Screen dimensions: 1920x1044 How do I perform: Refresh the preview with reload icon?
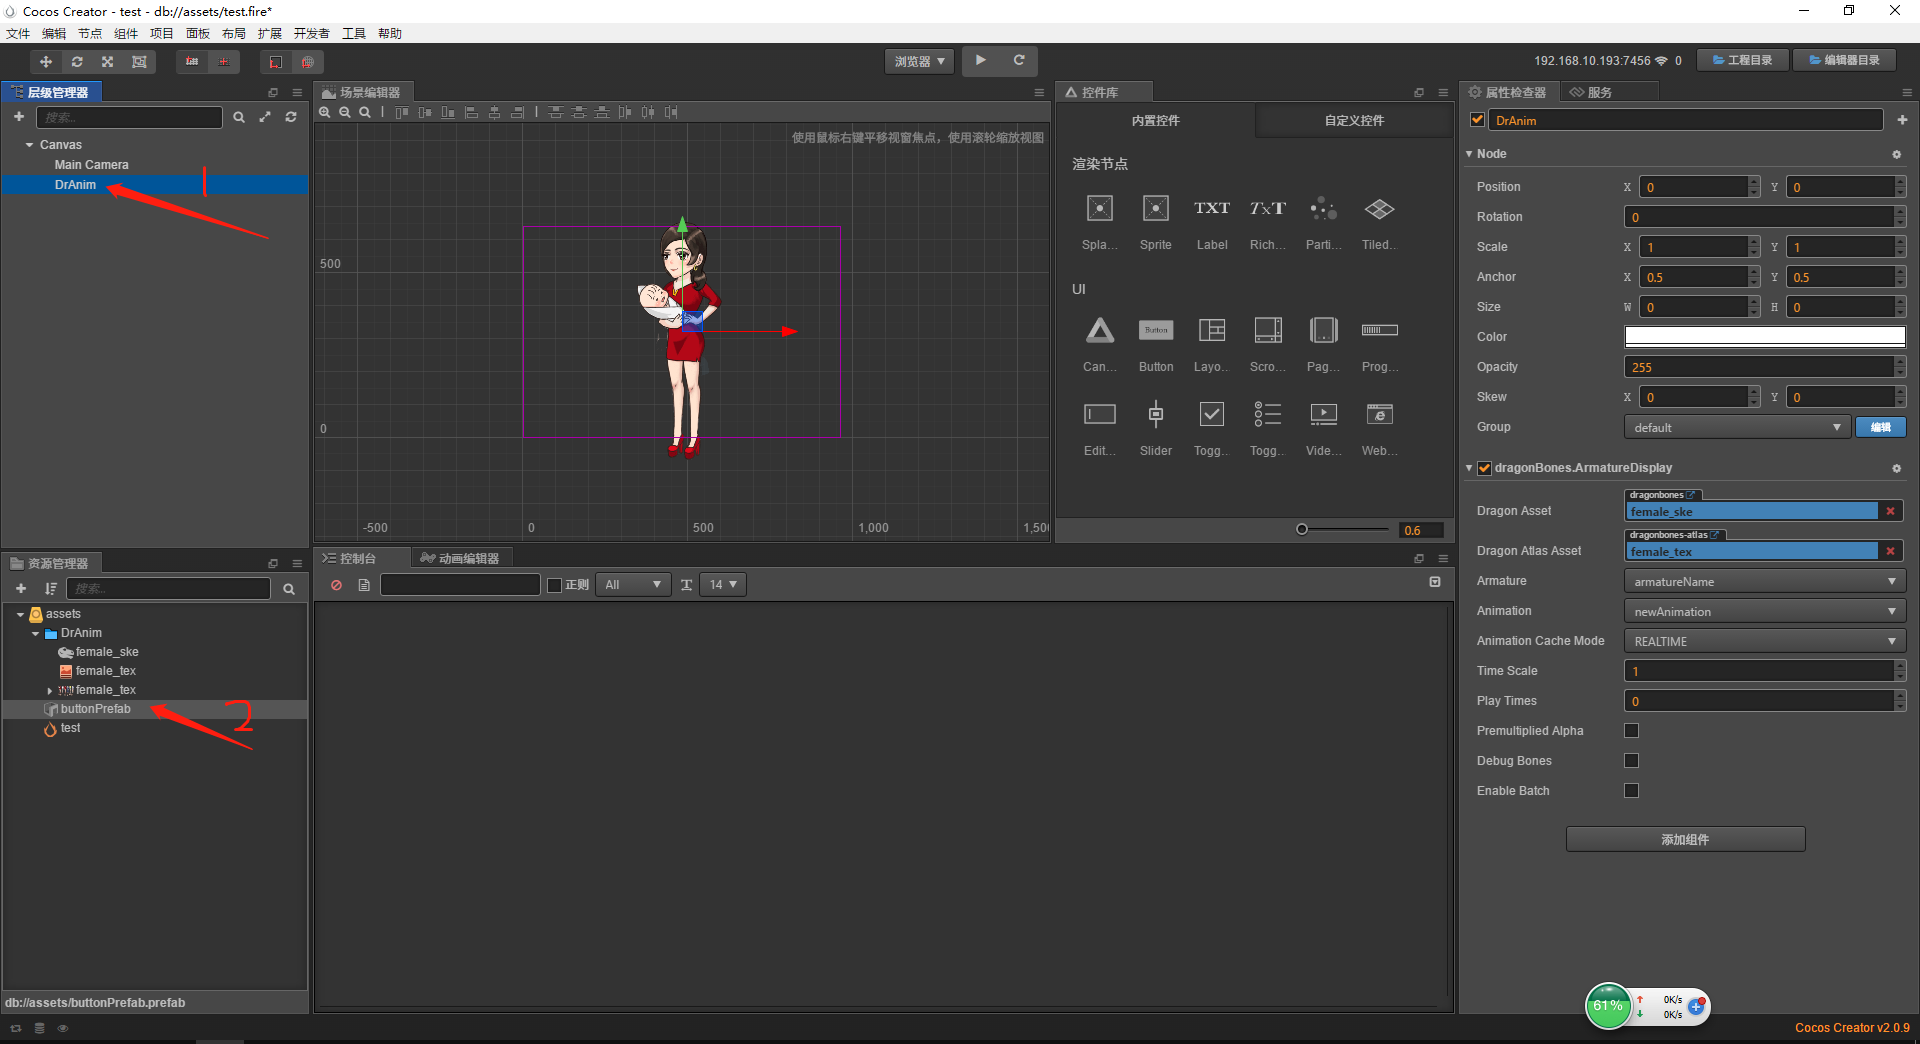1019,61
